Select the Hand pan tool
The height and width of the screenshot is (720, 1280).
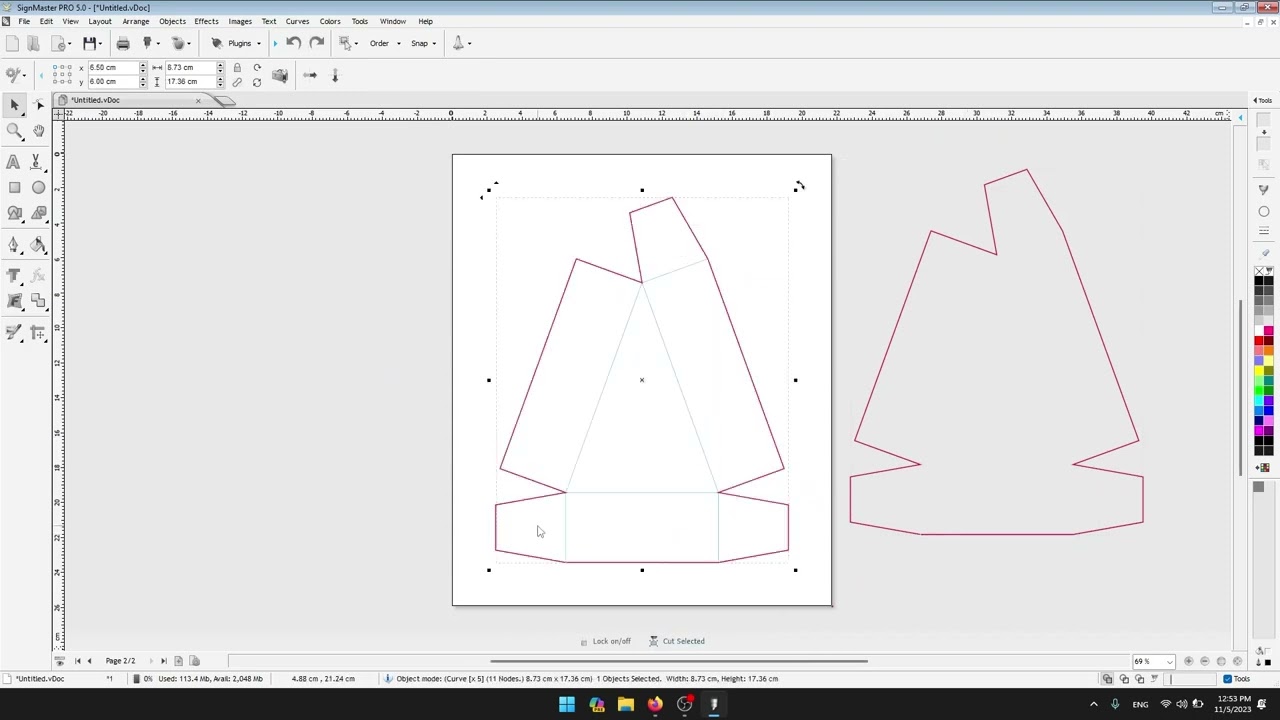pos(38,131)
